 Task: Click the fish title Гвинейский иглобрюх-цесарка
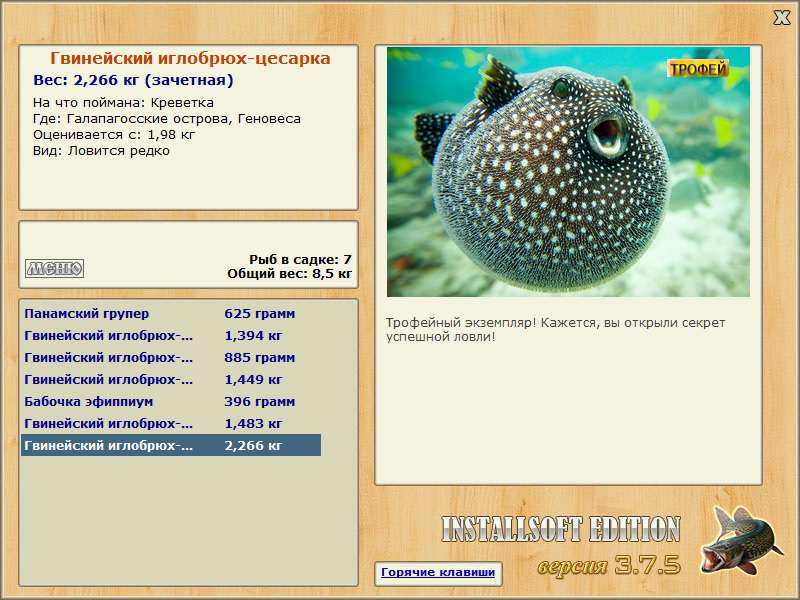(x=190, y=58)
